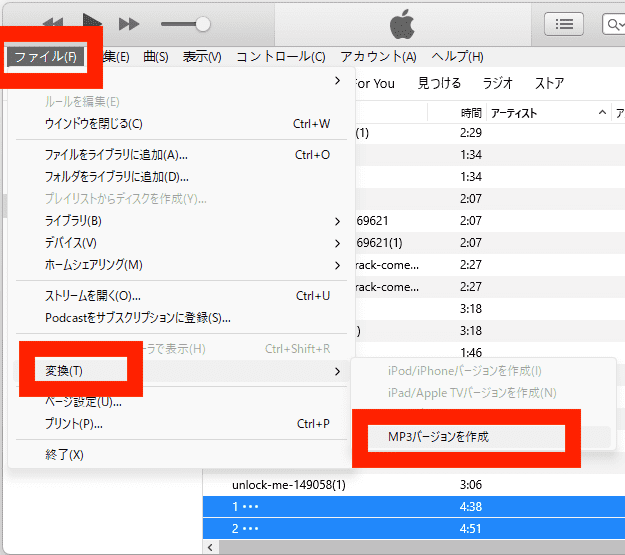Choose フォルダをライブラリに追加(D)...
Screen dimensions: 625x555
click(x=182, y=177)
